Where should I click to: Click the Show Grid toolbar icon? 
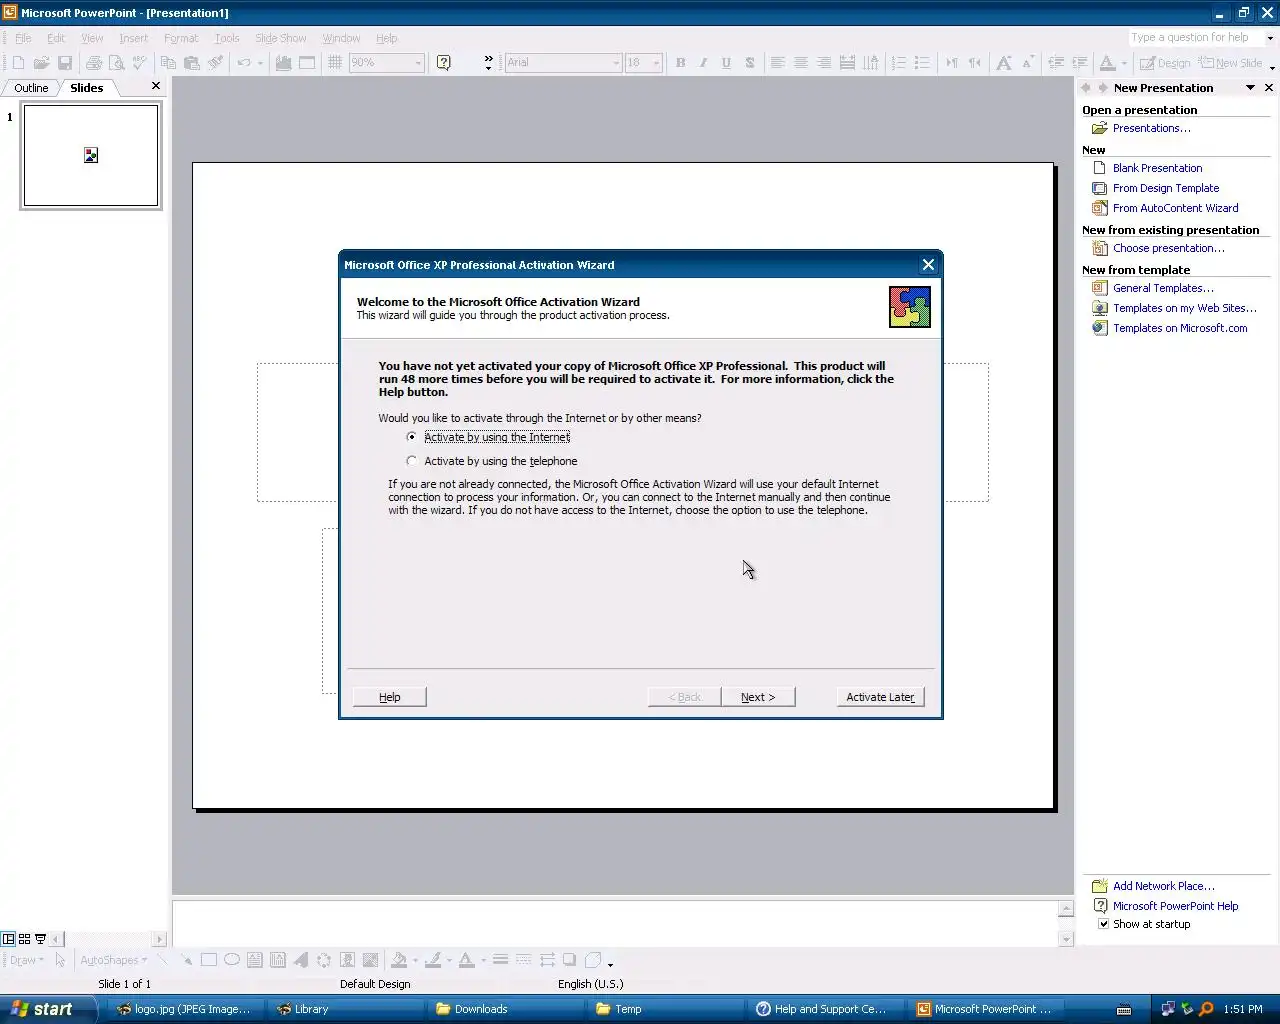(335, 63)
